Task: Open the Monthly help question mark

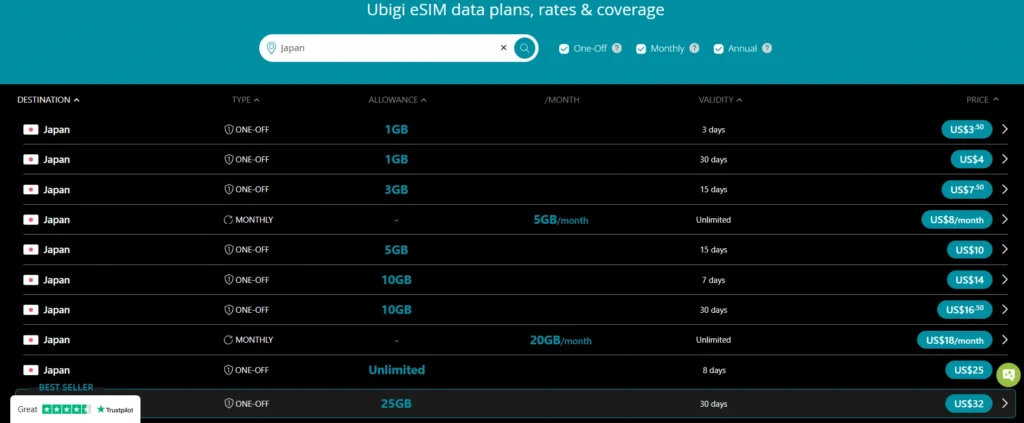Action: pos(694,48)
